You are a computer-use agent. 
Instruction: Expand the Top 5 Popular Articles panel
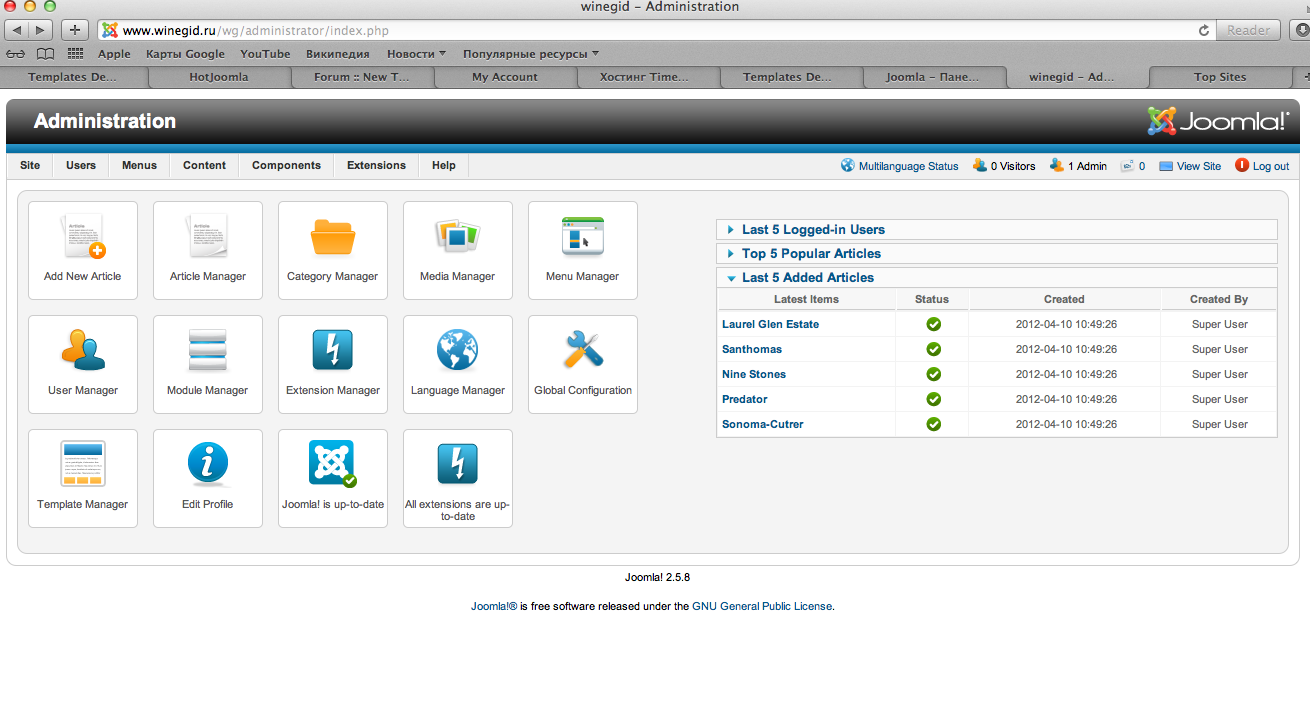tap(997, 253)
